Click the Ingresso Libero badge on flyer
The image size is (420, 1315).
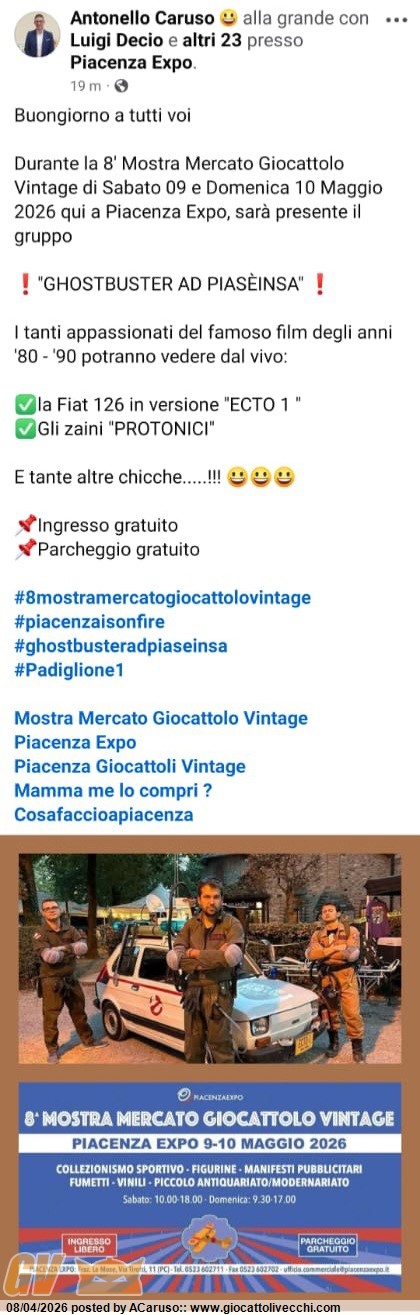click(91, 1246)
